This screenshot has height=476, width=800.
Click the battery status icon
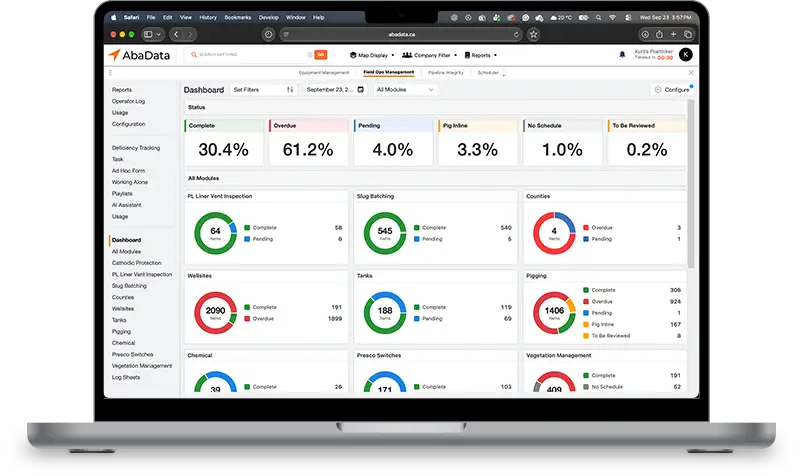coord(584,17)
